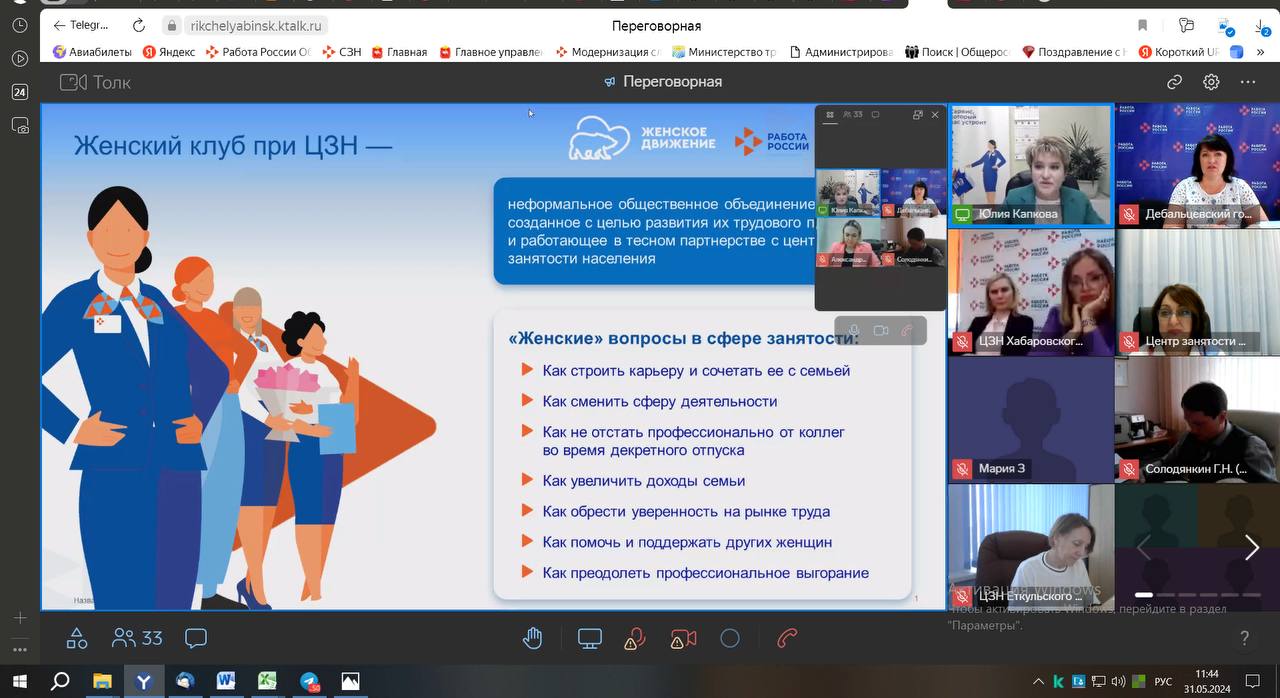Image resolution: width=1280 pixels, height=698 pixels.
Task: Open meeting settings gear
Action: [1211, 82]
